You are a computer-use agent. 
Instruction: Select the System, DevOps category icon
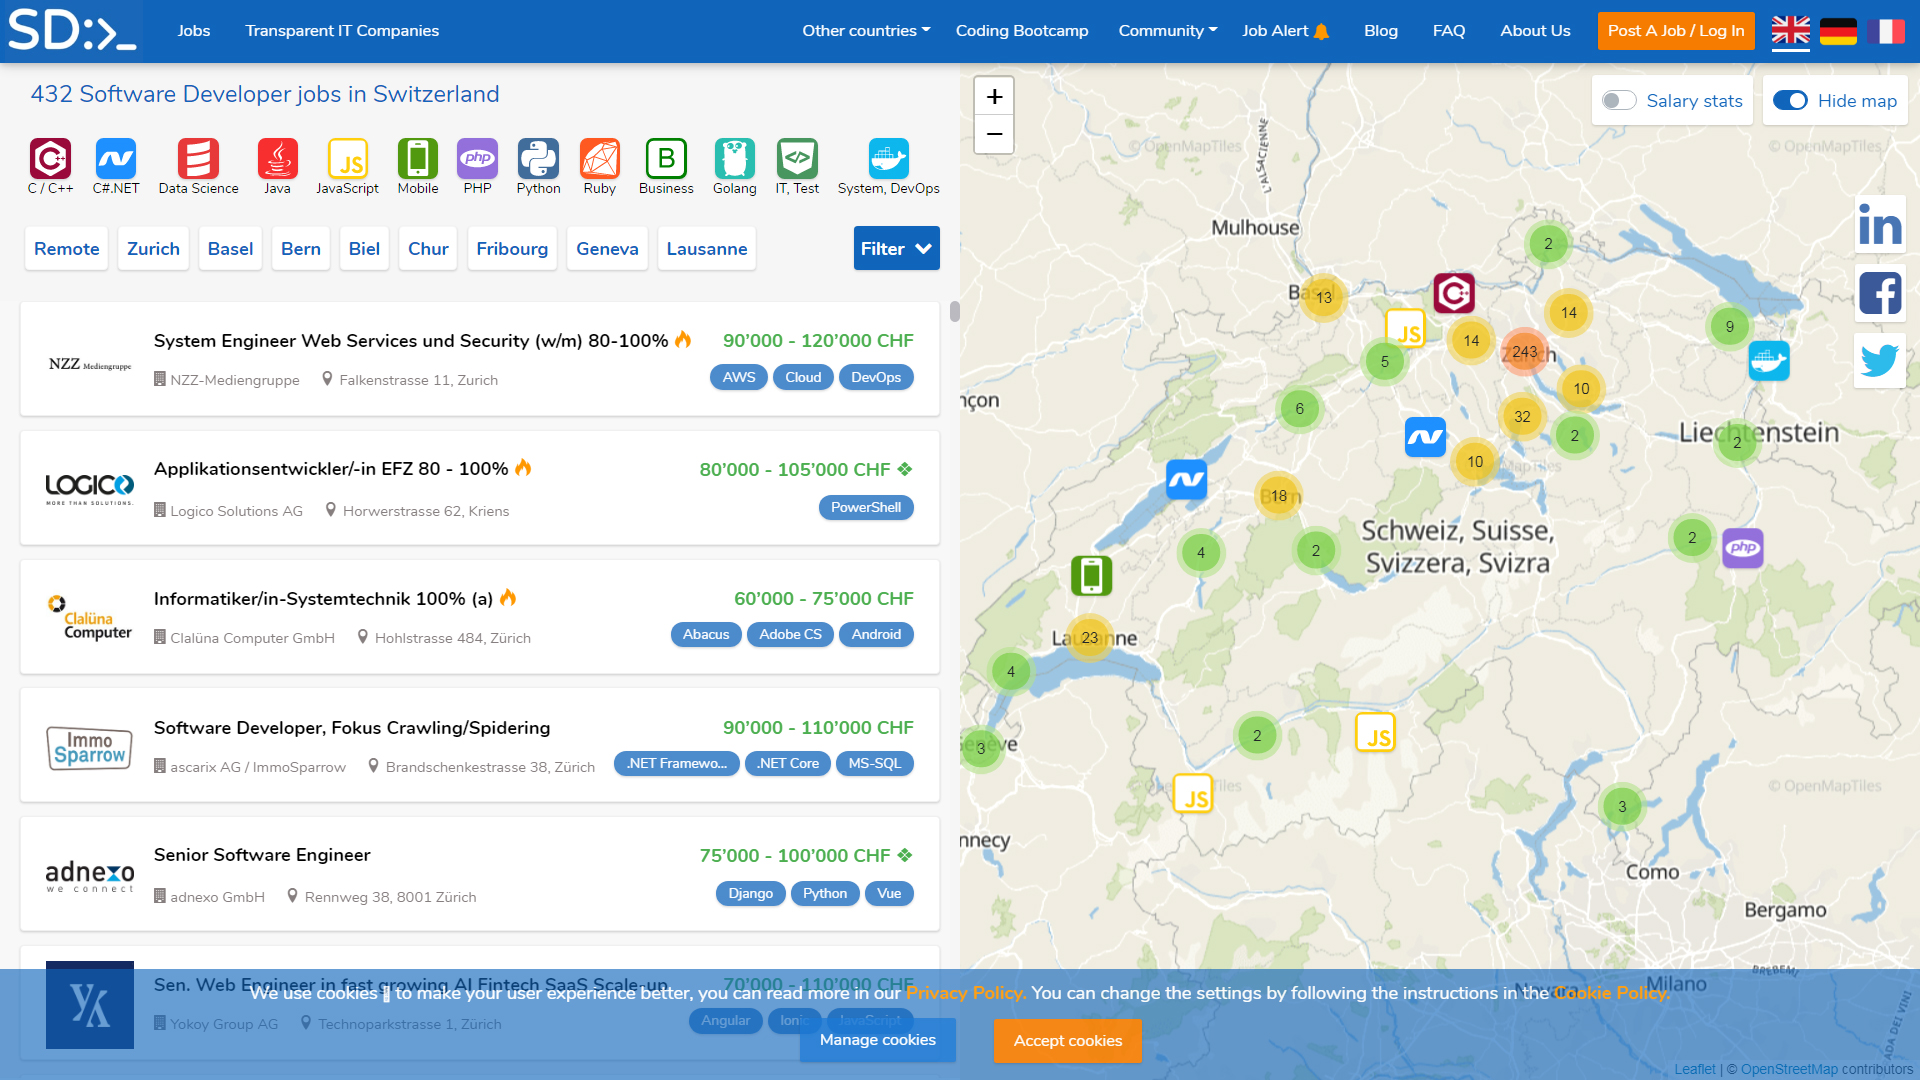pyautogui.click(x=889, y=159)
